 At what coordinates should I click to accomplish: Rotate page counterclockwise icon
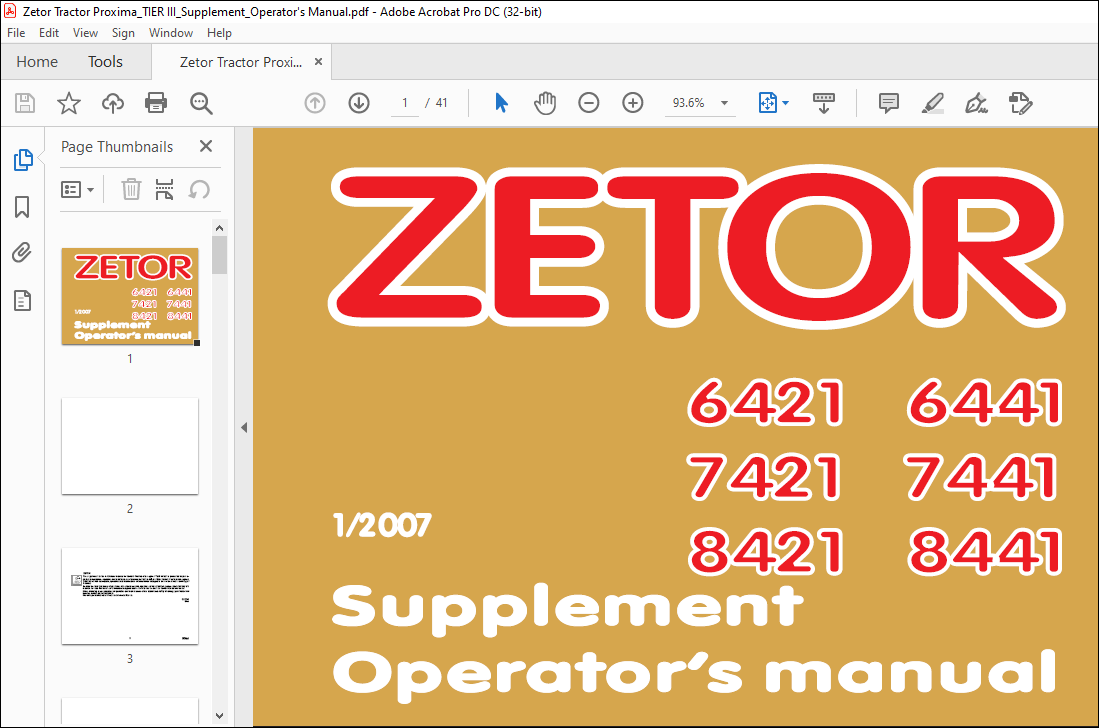pyautogui.click(x=199, y=189)
